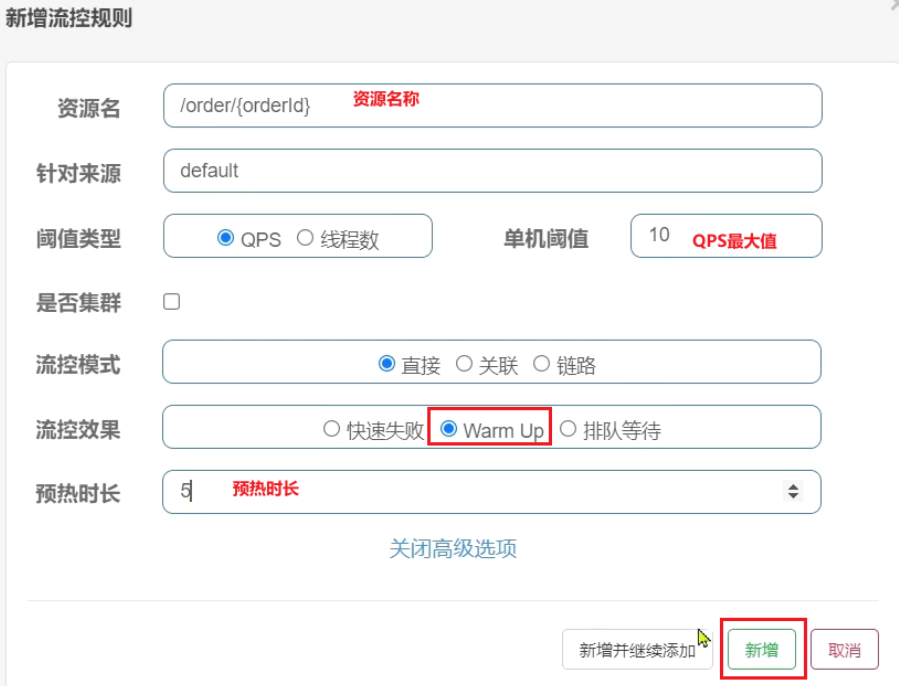Image resolution: width=899 pixels, height=686 pixels.
Task: Click the 资源名 input field
Action: point(493,106)
